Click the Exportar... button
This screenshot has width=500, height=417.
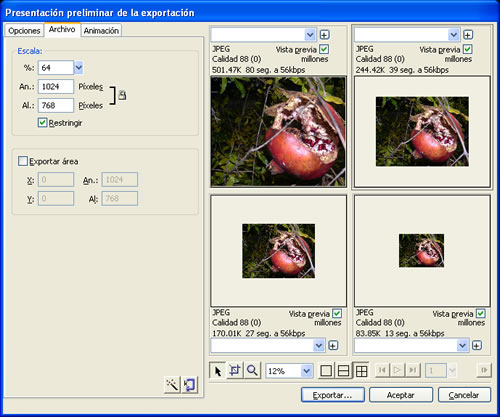pos(333,395)
